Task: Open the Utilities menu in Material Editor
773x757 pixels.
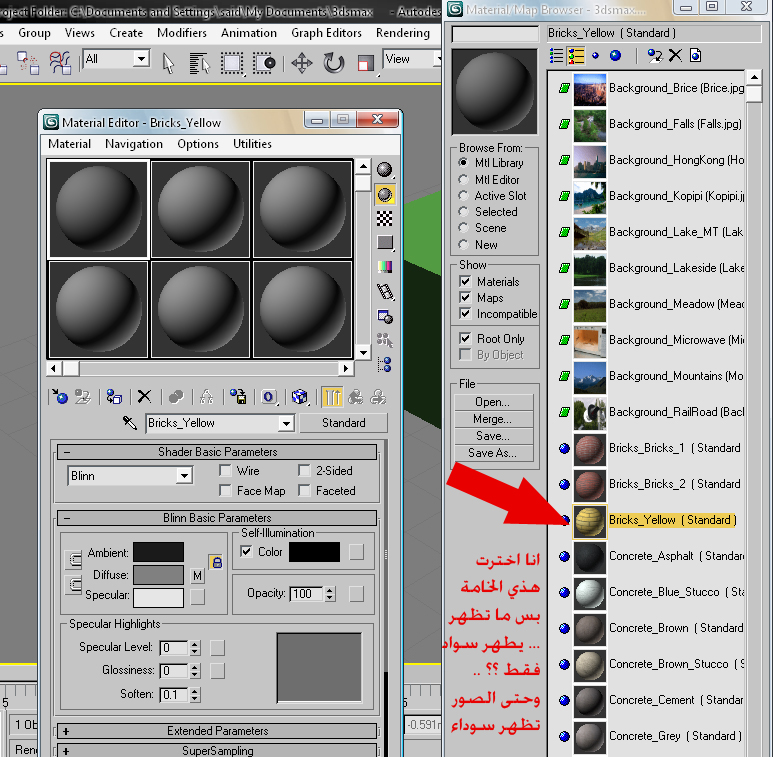Action: [x=252, y=144]
